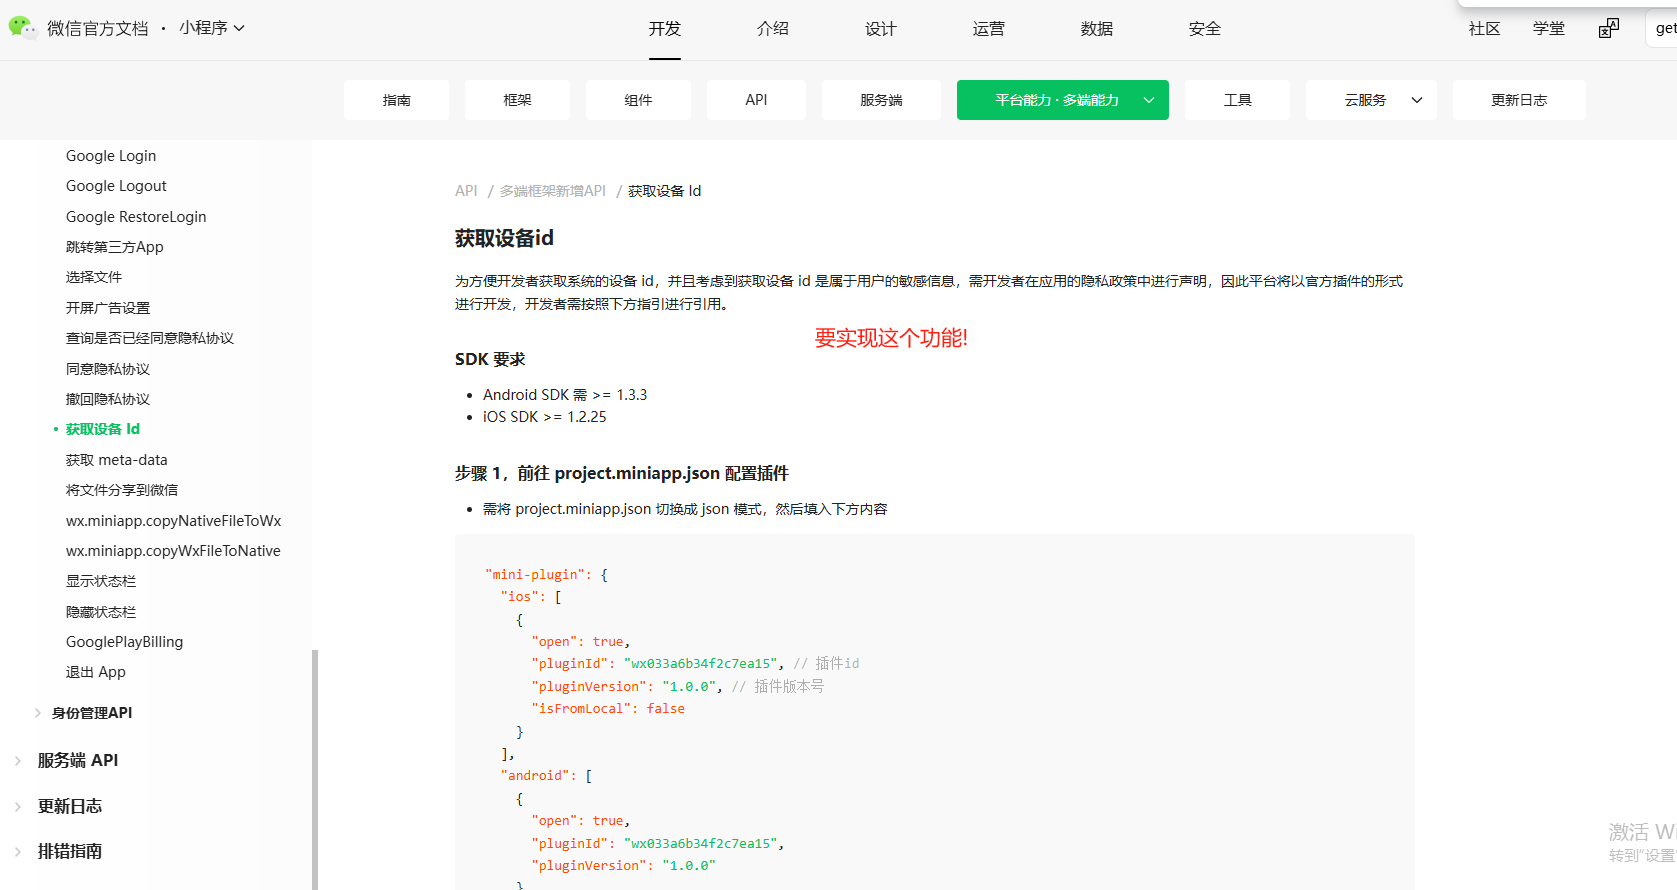The image size is (1677, 890).
Task: Open the 社区 link
Action: click(1484, 29)
